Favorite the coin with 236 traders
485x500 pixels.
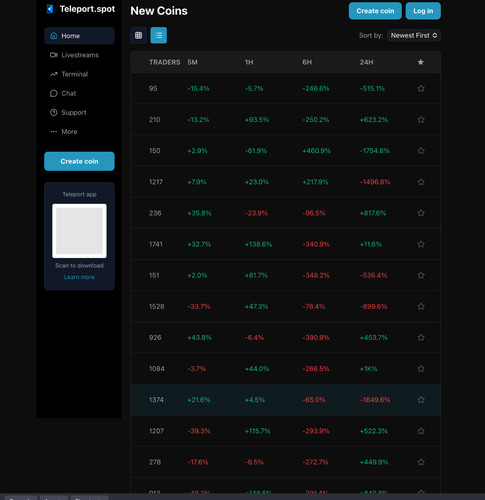(x=421, y=213)
